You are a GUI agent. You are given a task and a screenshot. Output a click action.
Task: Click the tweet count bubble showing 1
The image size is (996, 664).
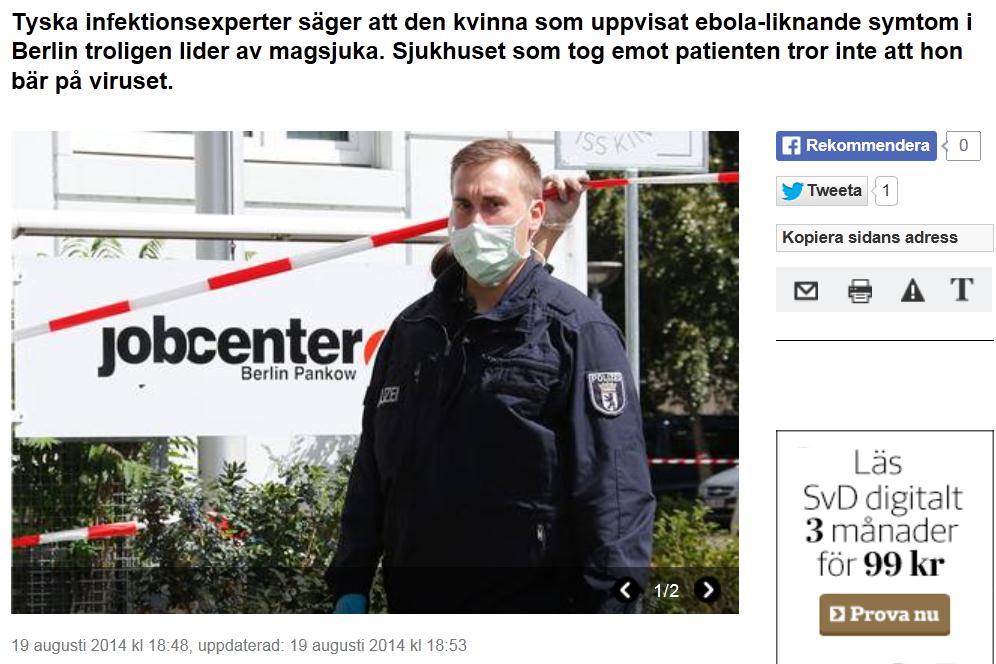click(885, 191)
